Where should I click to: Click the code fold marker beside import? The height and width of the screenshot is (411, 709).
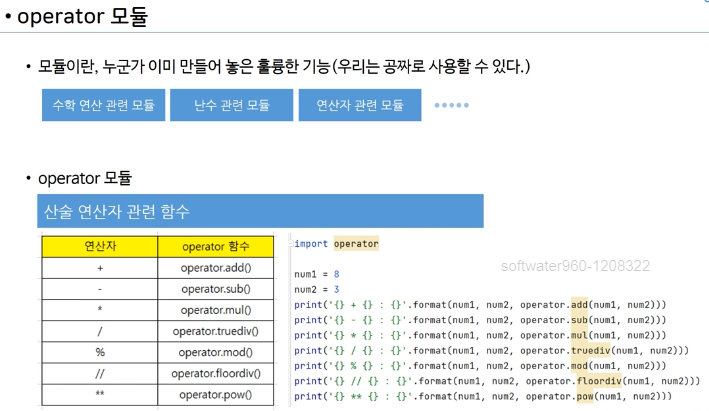click(x=290, y=244)
